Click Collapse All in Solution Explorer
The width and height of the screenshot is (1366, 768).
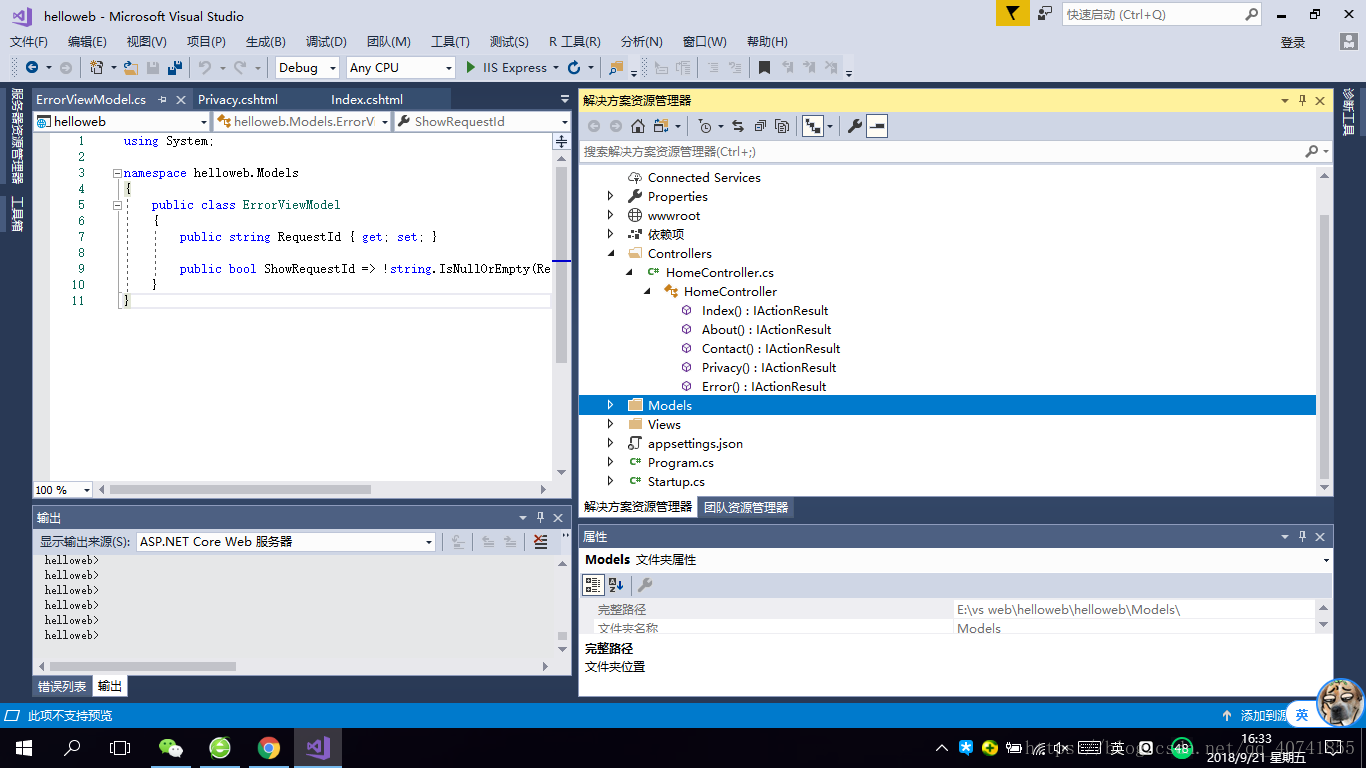click(x=760, y=126)
